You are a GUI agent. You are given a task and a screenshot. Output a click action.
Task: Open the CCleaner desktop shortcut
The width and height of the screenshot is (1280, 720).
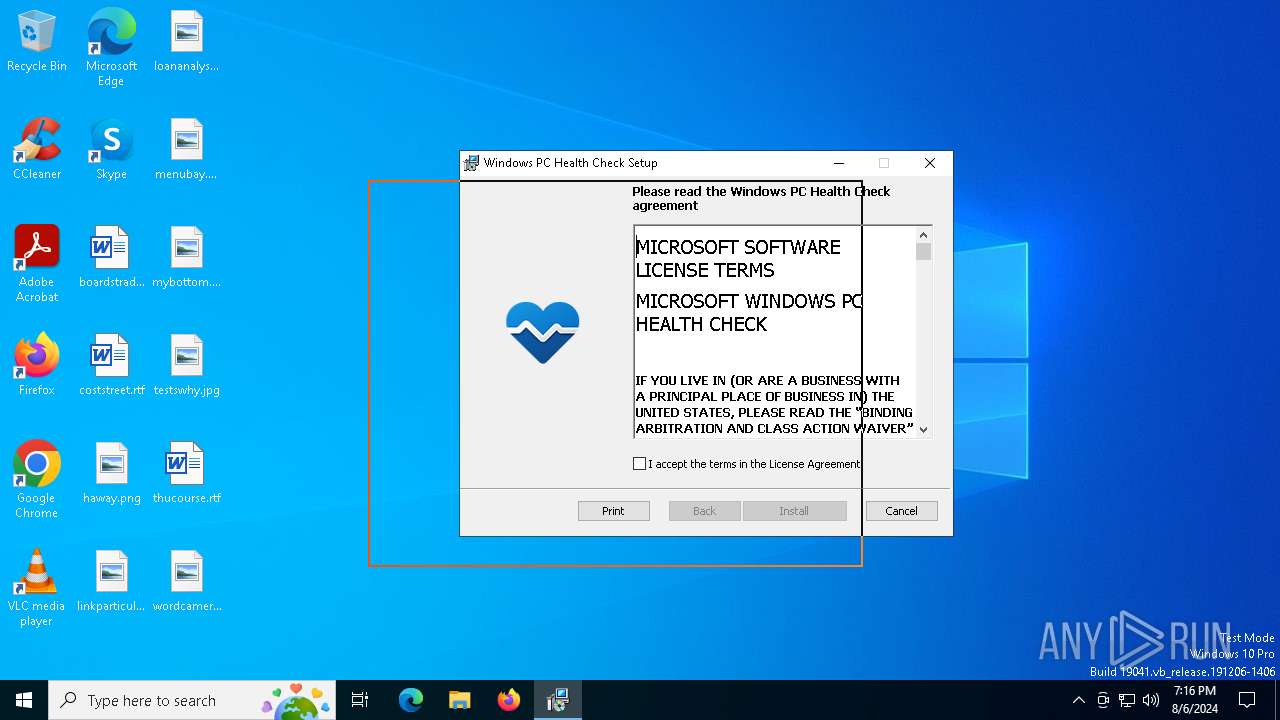tap(37, 150)
